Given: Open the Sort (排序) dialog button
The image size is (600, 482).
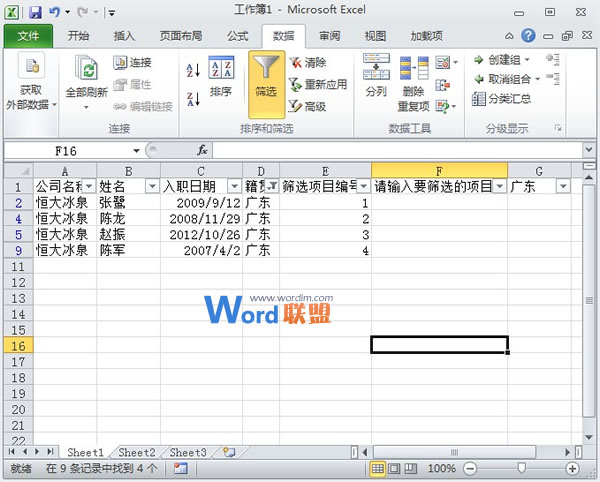Looking at the screenshot, I should pyautogui.click(x=221, y=80).
